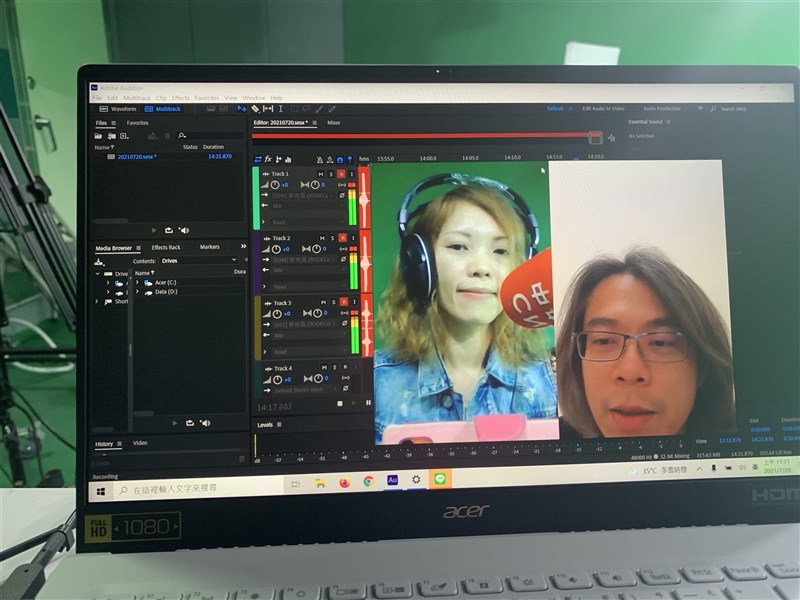
Task: Solo Track 1
Action: (331, 174)
